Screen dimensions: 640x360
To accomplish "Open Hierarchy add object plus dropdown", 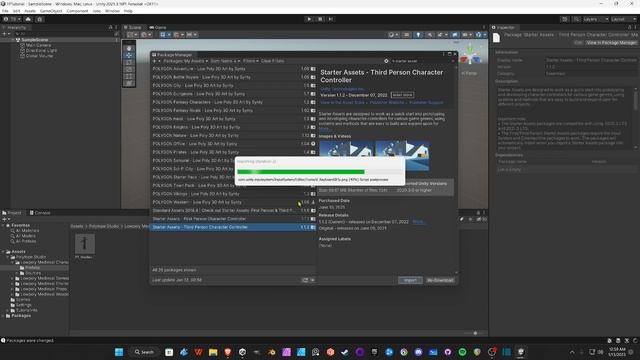I will coord(6,34).
